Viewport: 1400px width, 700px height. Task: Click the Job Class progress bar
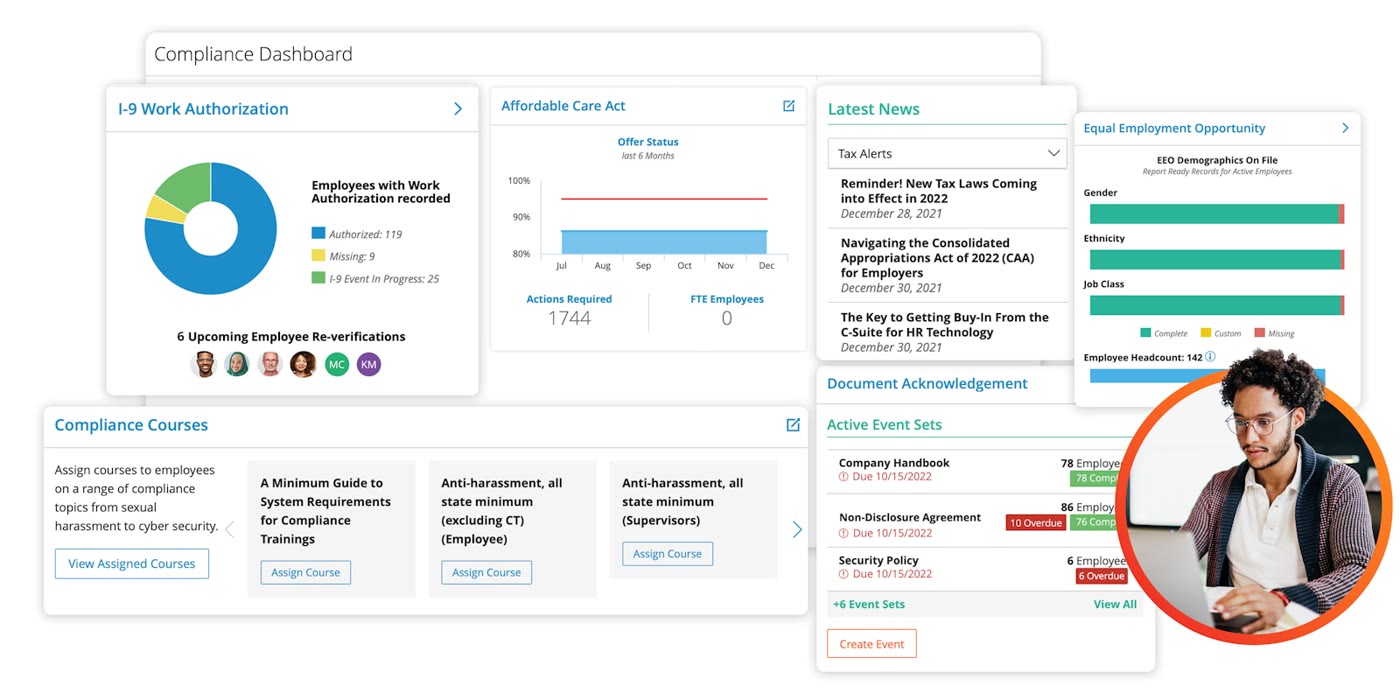[1217, 305]
